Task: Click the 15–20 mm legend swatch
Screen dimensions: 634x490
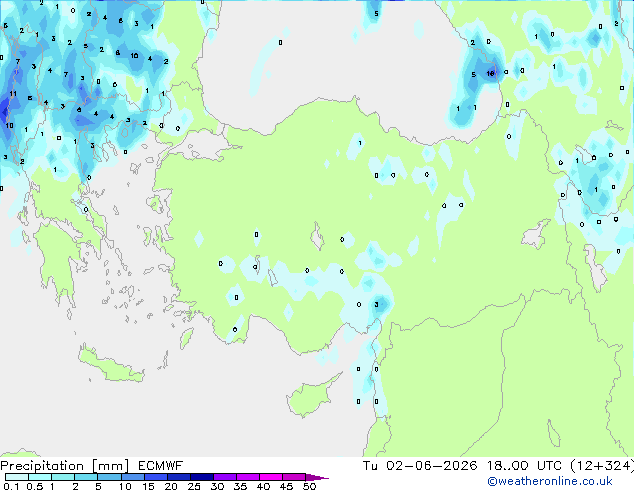Action: [x=155, y=477]
